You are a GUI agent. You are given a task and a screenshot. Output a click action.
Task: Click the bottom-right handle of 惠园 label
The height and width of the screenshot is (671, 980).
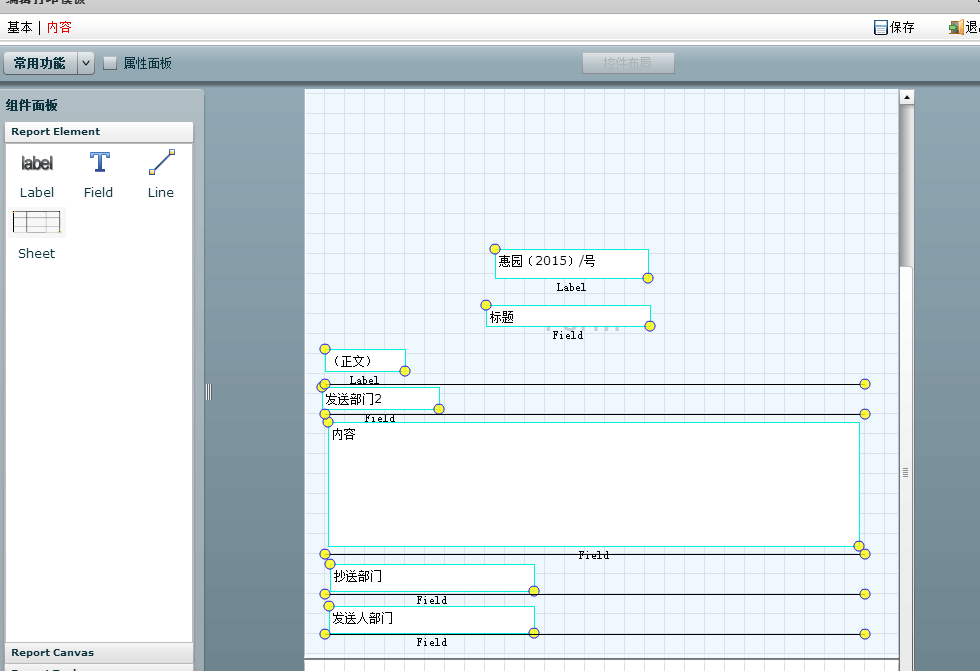click(x=648, y=278)
